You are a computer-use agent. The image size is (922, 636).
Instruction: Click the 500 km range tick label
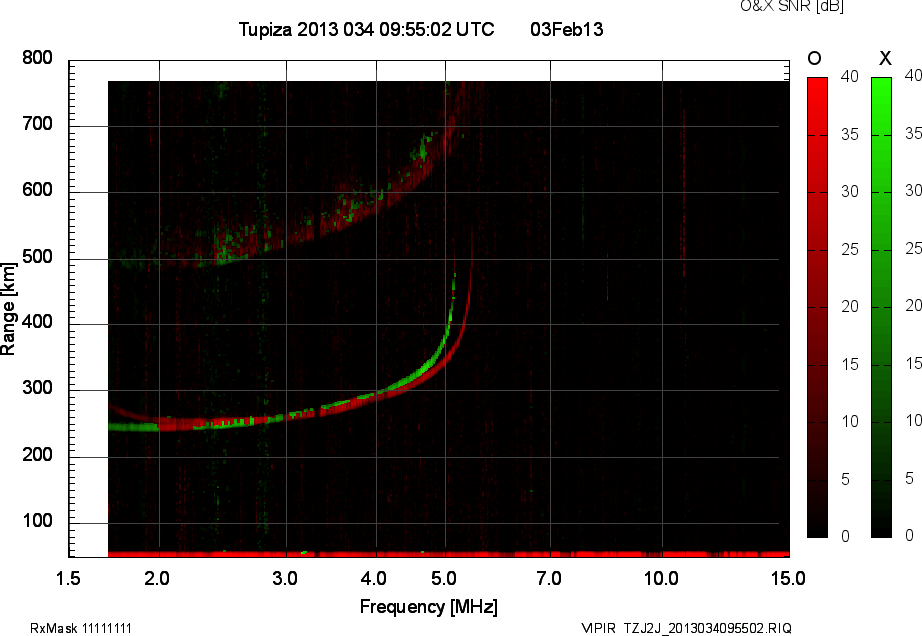37,258
